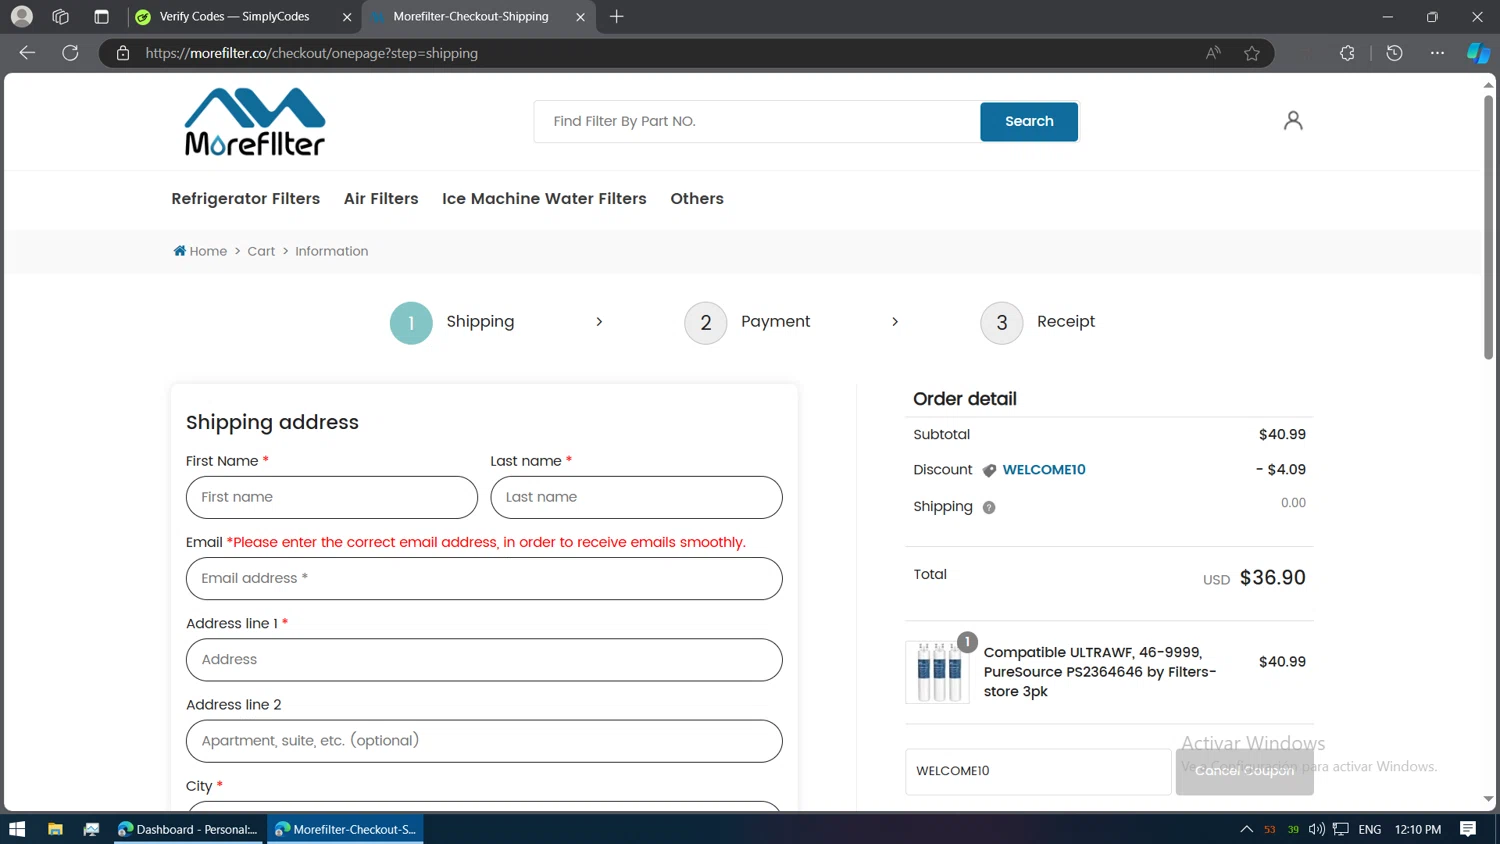Open browser history icon
Viewport: 1500px width, 844px height.
click(x=1394, y=53)
